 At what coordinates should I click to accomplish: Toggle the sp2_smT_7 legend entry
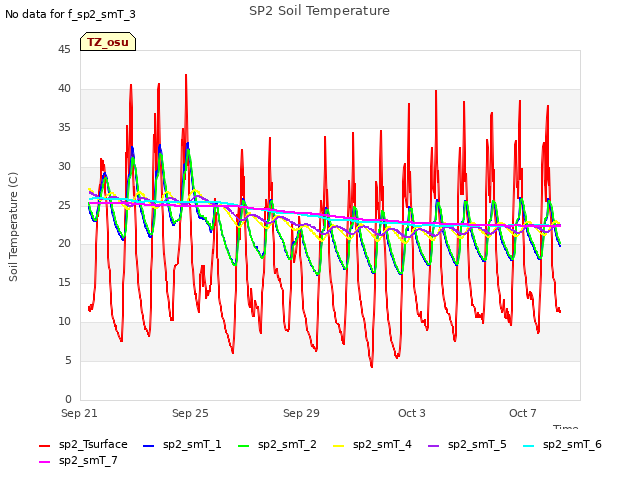coord(78,460)
